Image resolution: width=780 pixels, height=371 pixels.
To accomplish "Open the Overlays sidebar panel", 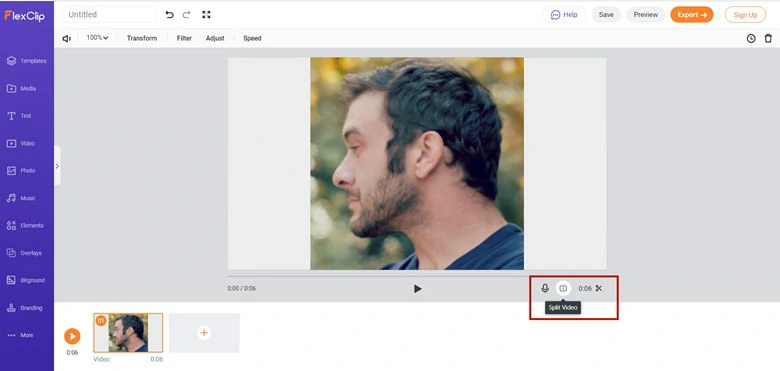I will 24,253.
